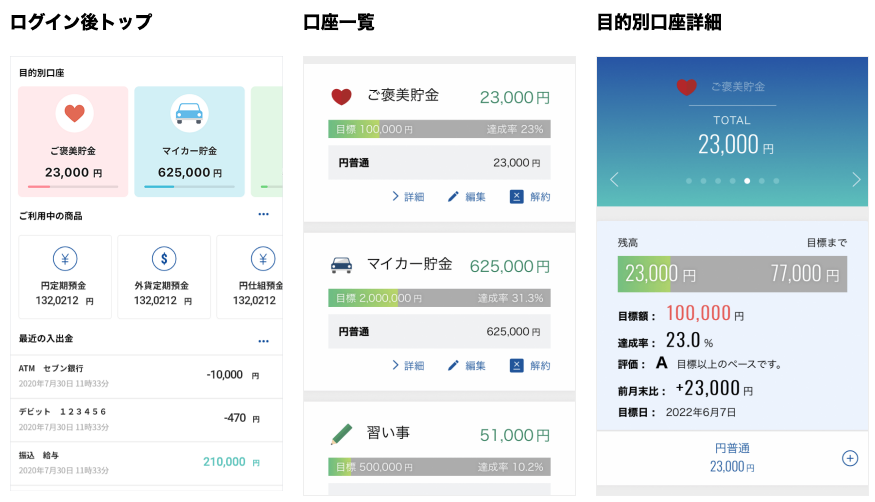Select the first carousel page dot
Viewport: 875px width, 502px height.
click(x=689, y=181)
